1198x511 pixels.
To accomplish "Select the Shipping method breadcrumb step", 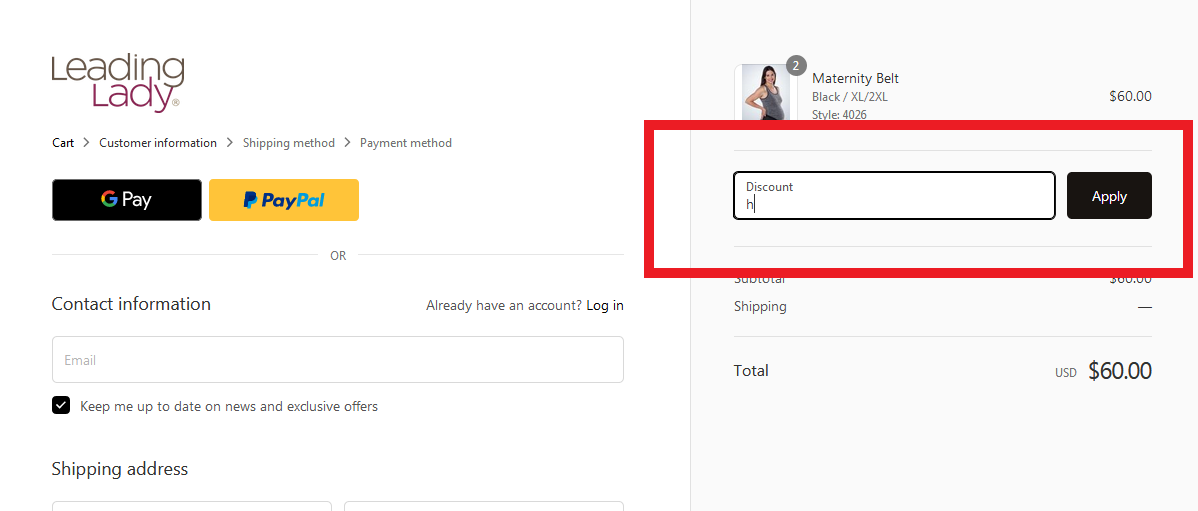I will (289, 143).
